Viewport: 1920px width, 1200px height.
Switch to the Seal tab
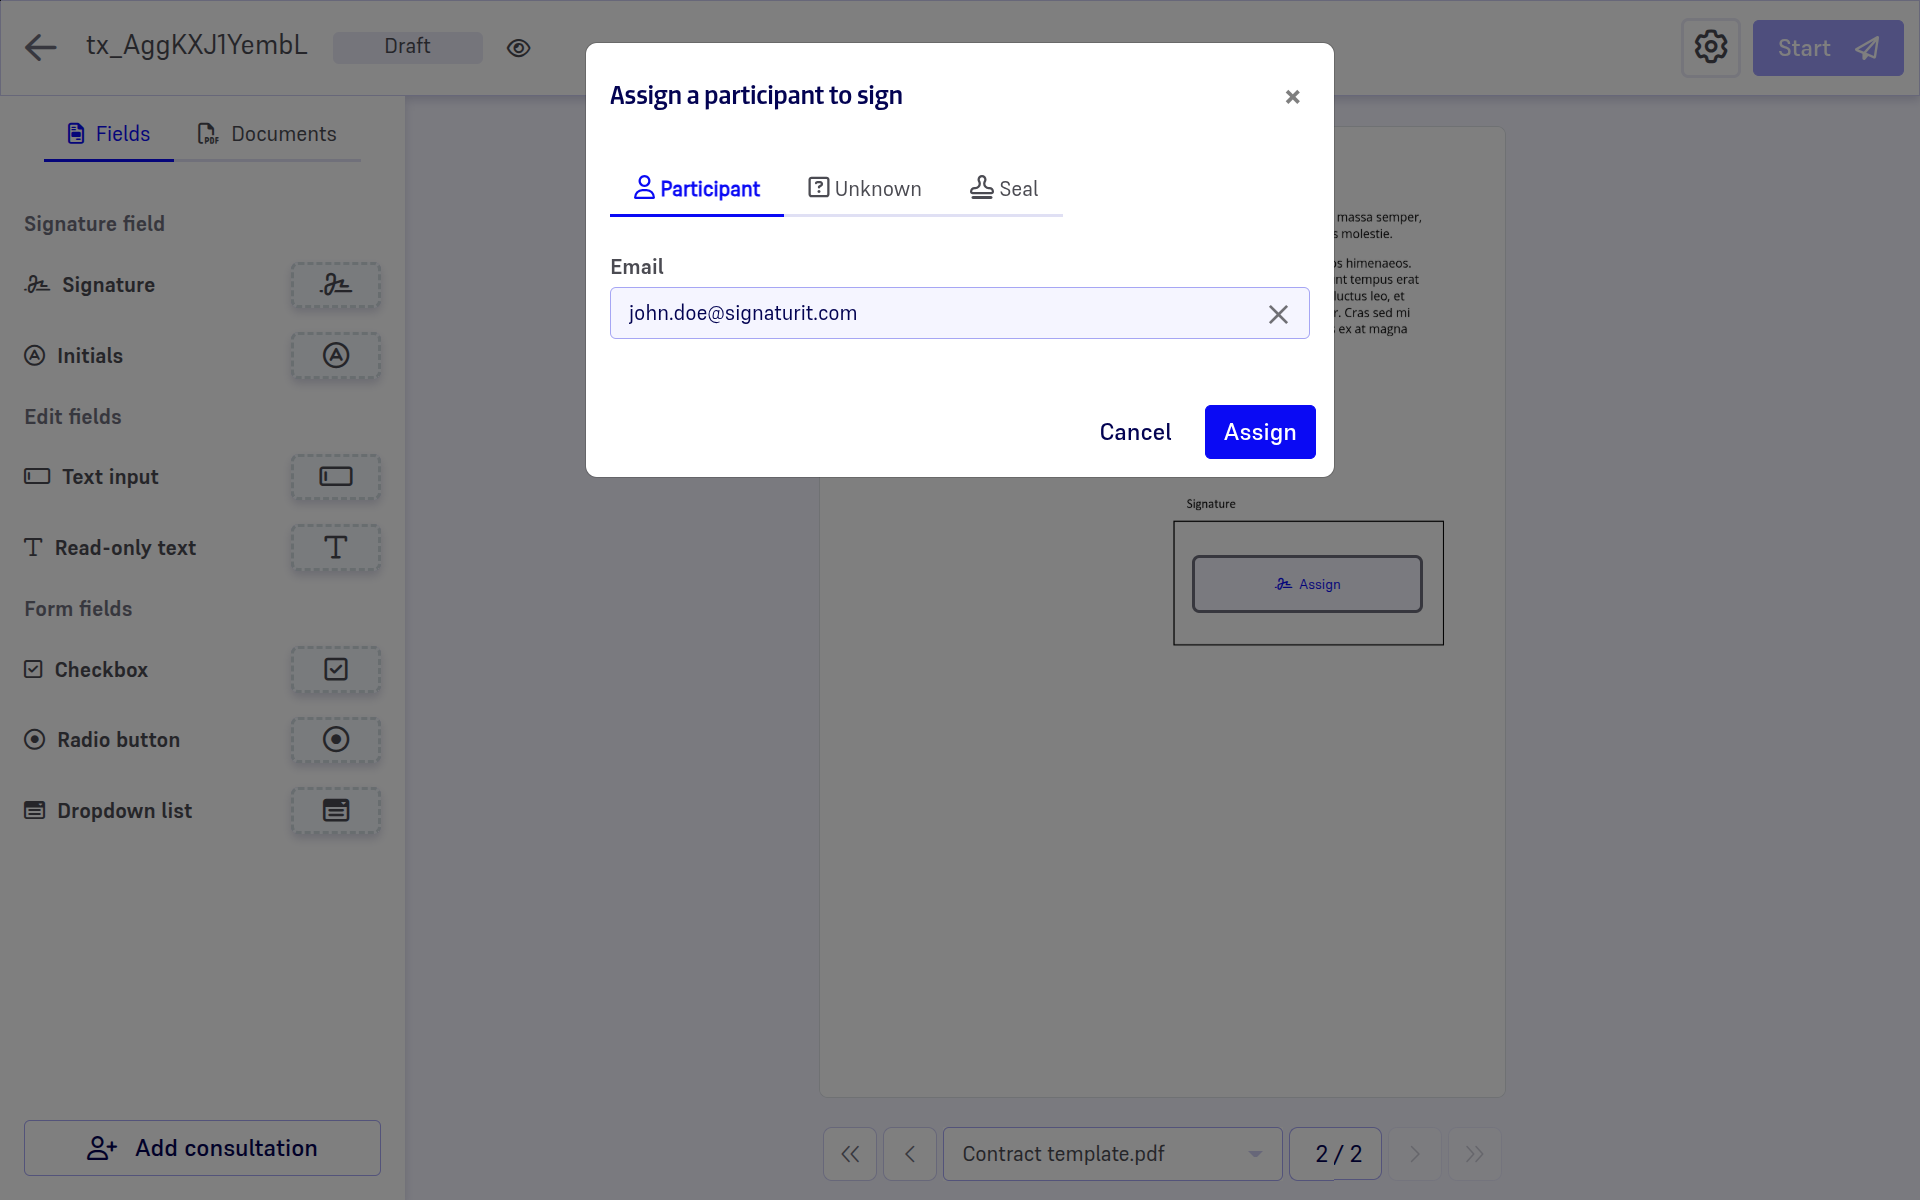[x=1004, y=189]
